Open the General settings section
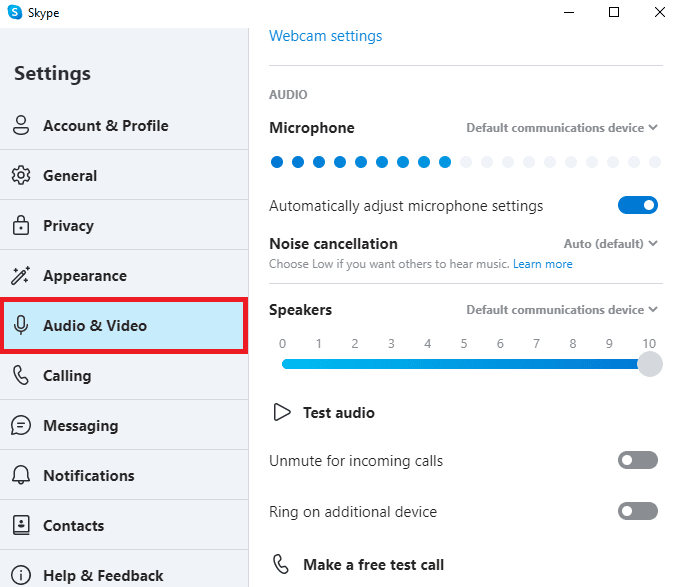 point(124,175)
